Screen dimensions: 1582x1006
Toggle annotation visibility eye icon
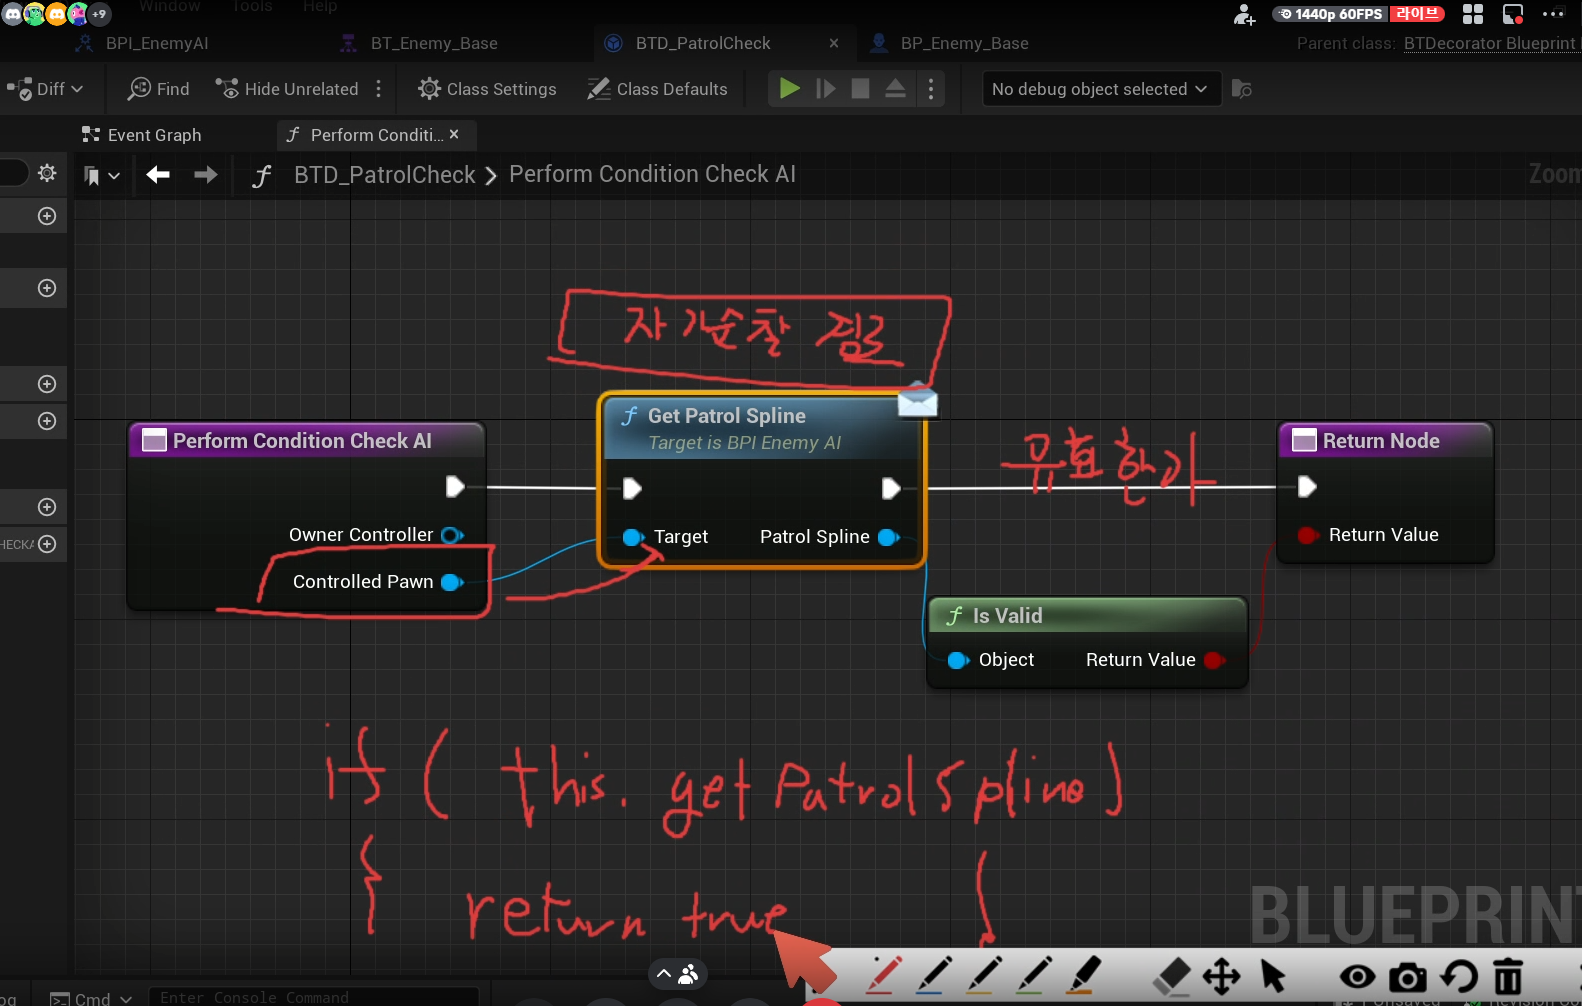tap(1357, 976)
